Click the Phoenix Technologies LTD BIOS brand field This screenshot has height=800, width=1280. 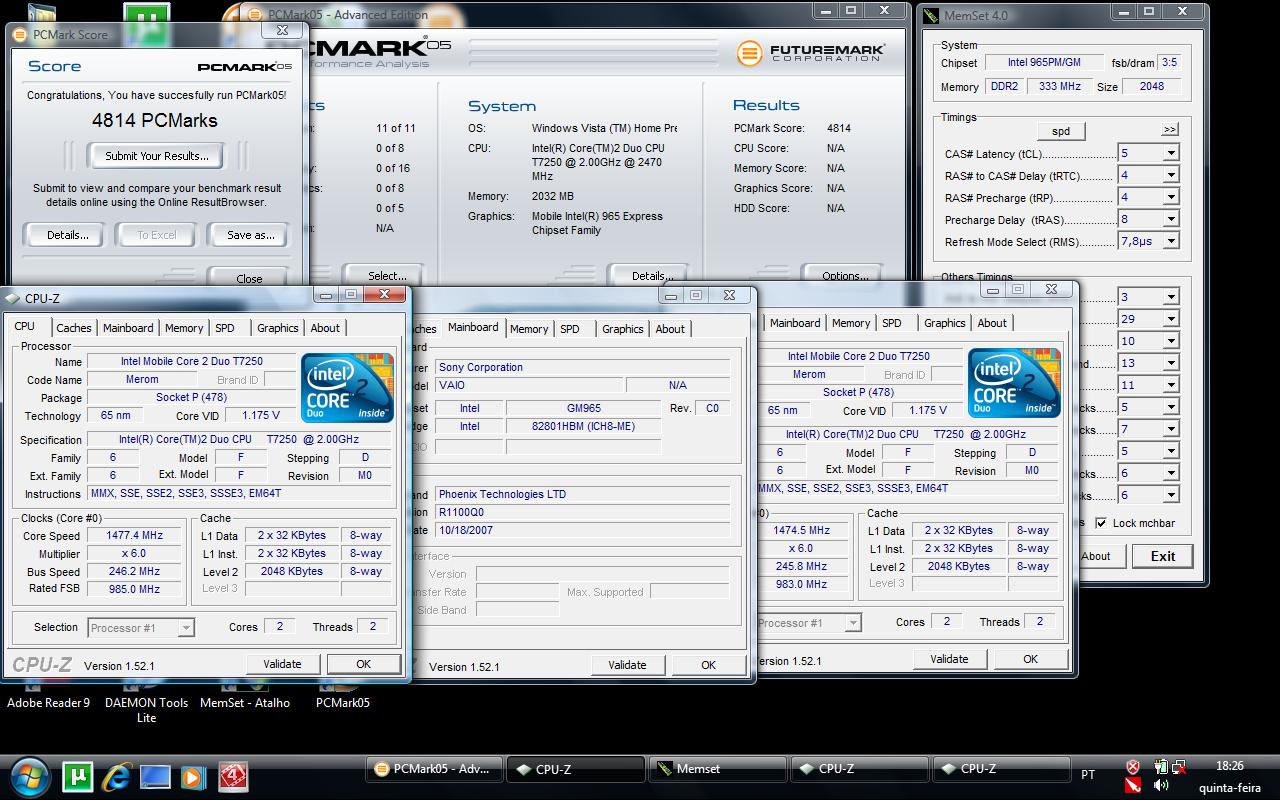pyautogui.click(x=582, y=494)
